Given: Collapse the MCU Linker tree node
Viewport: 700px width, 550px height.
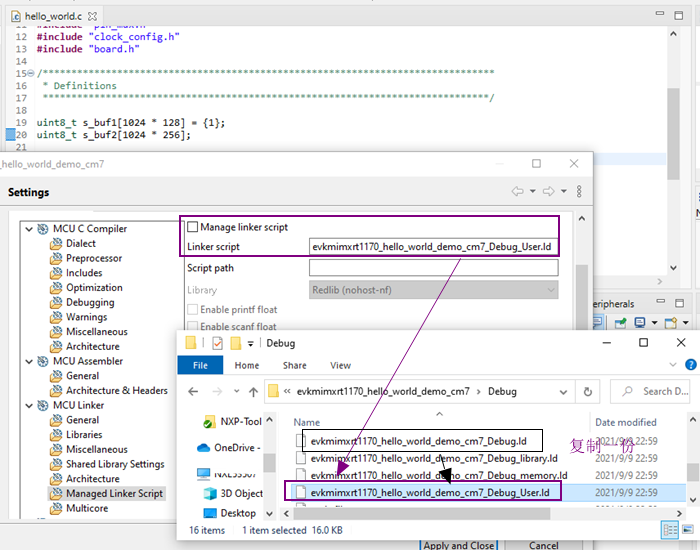Looking at the screenshot, I should click(29, 405).
